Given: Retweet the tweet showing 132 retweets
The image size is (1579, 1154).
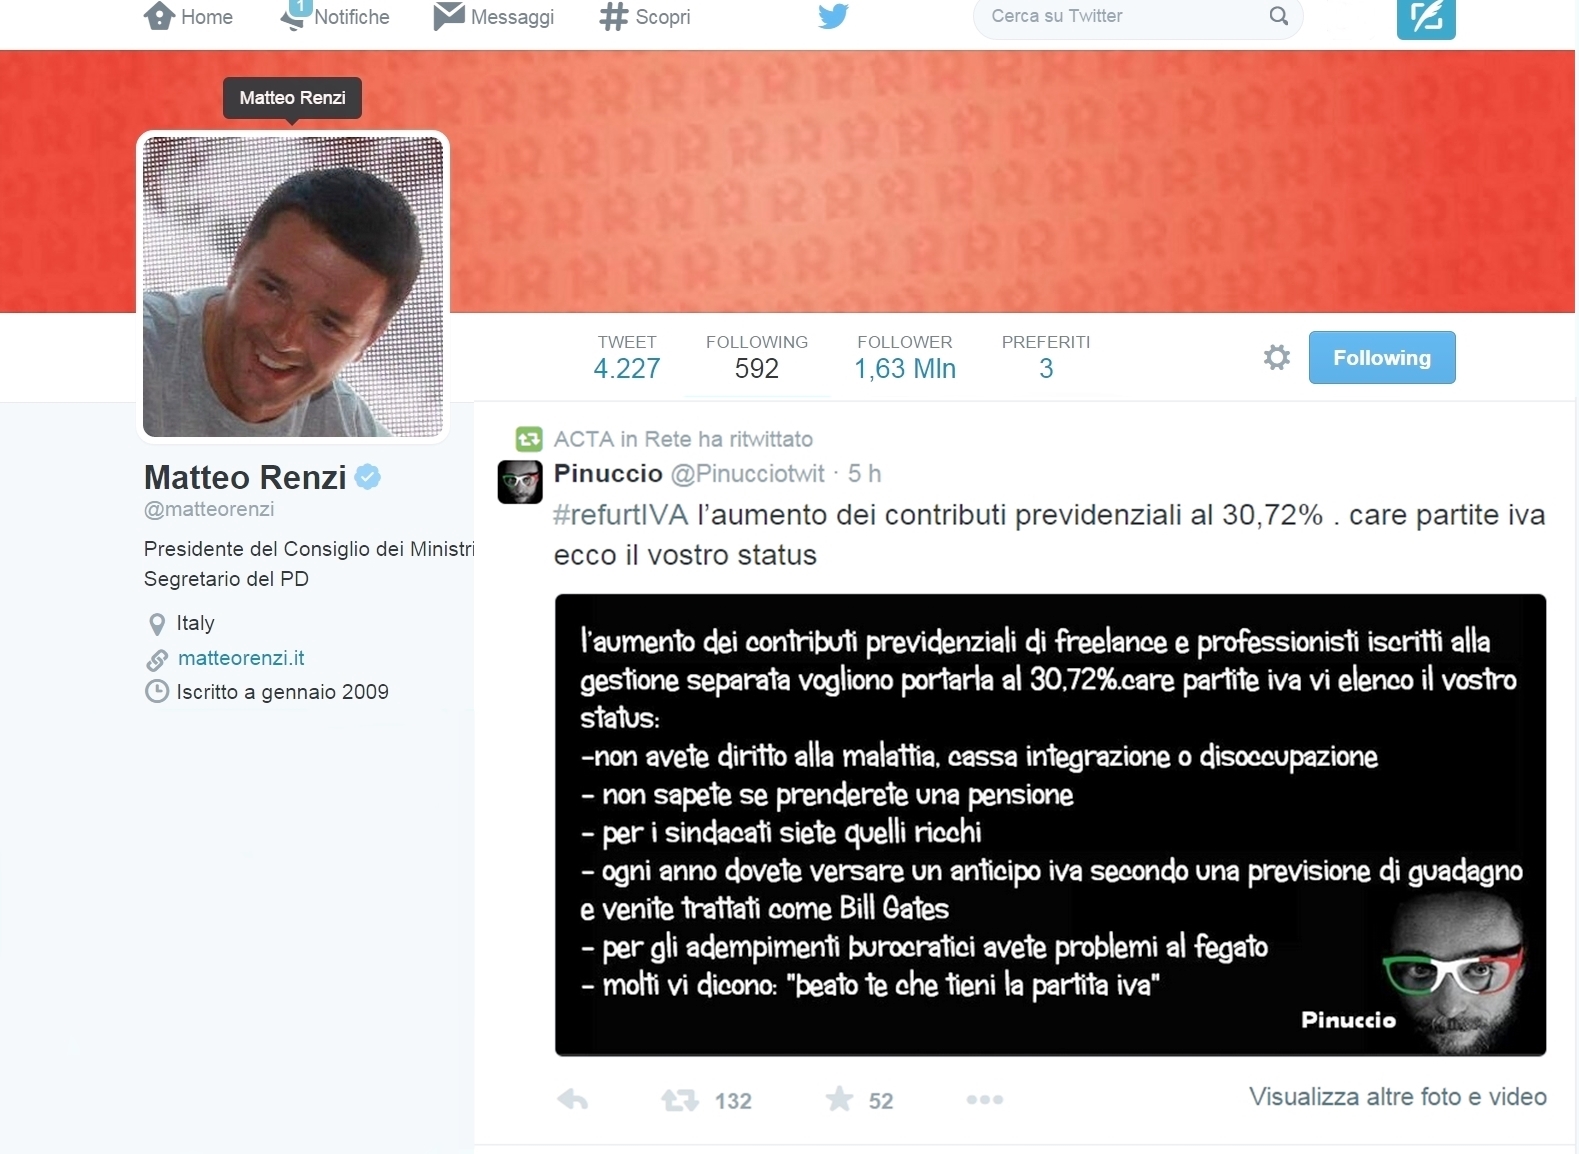Looking at the screenshot, I should [680, 1101].
